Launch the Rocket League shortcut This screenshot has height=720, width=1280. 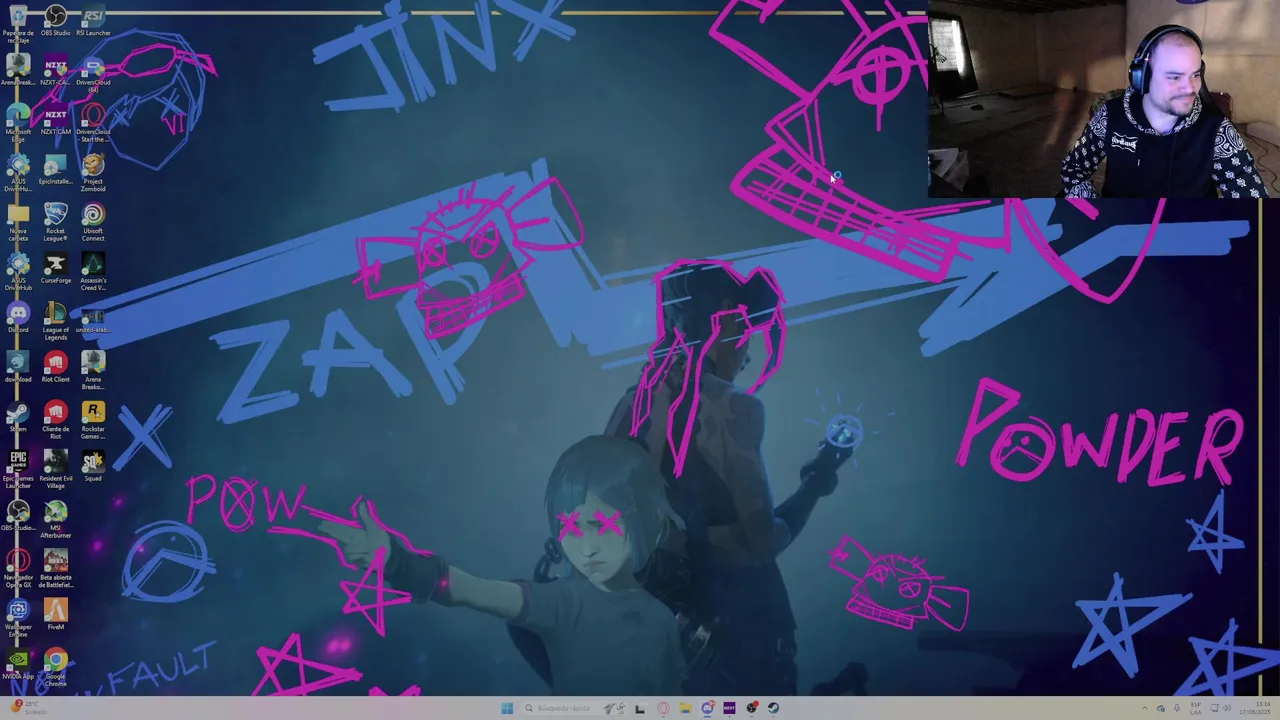(55, 222)
